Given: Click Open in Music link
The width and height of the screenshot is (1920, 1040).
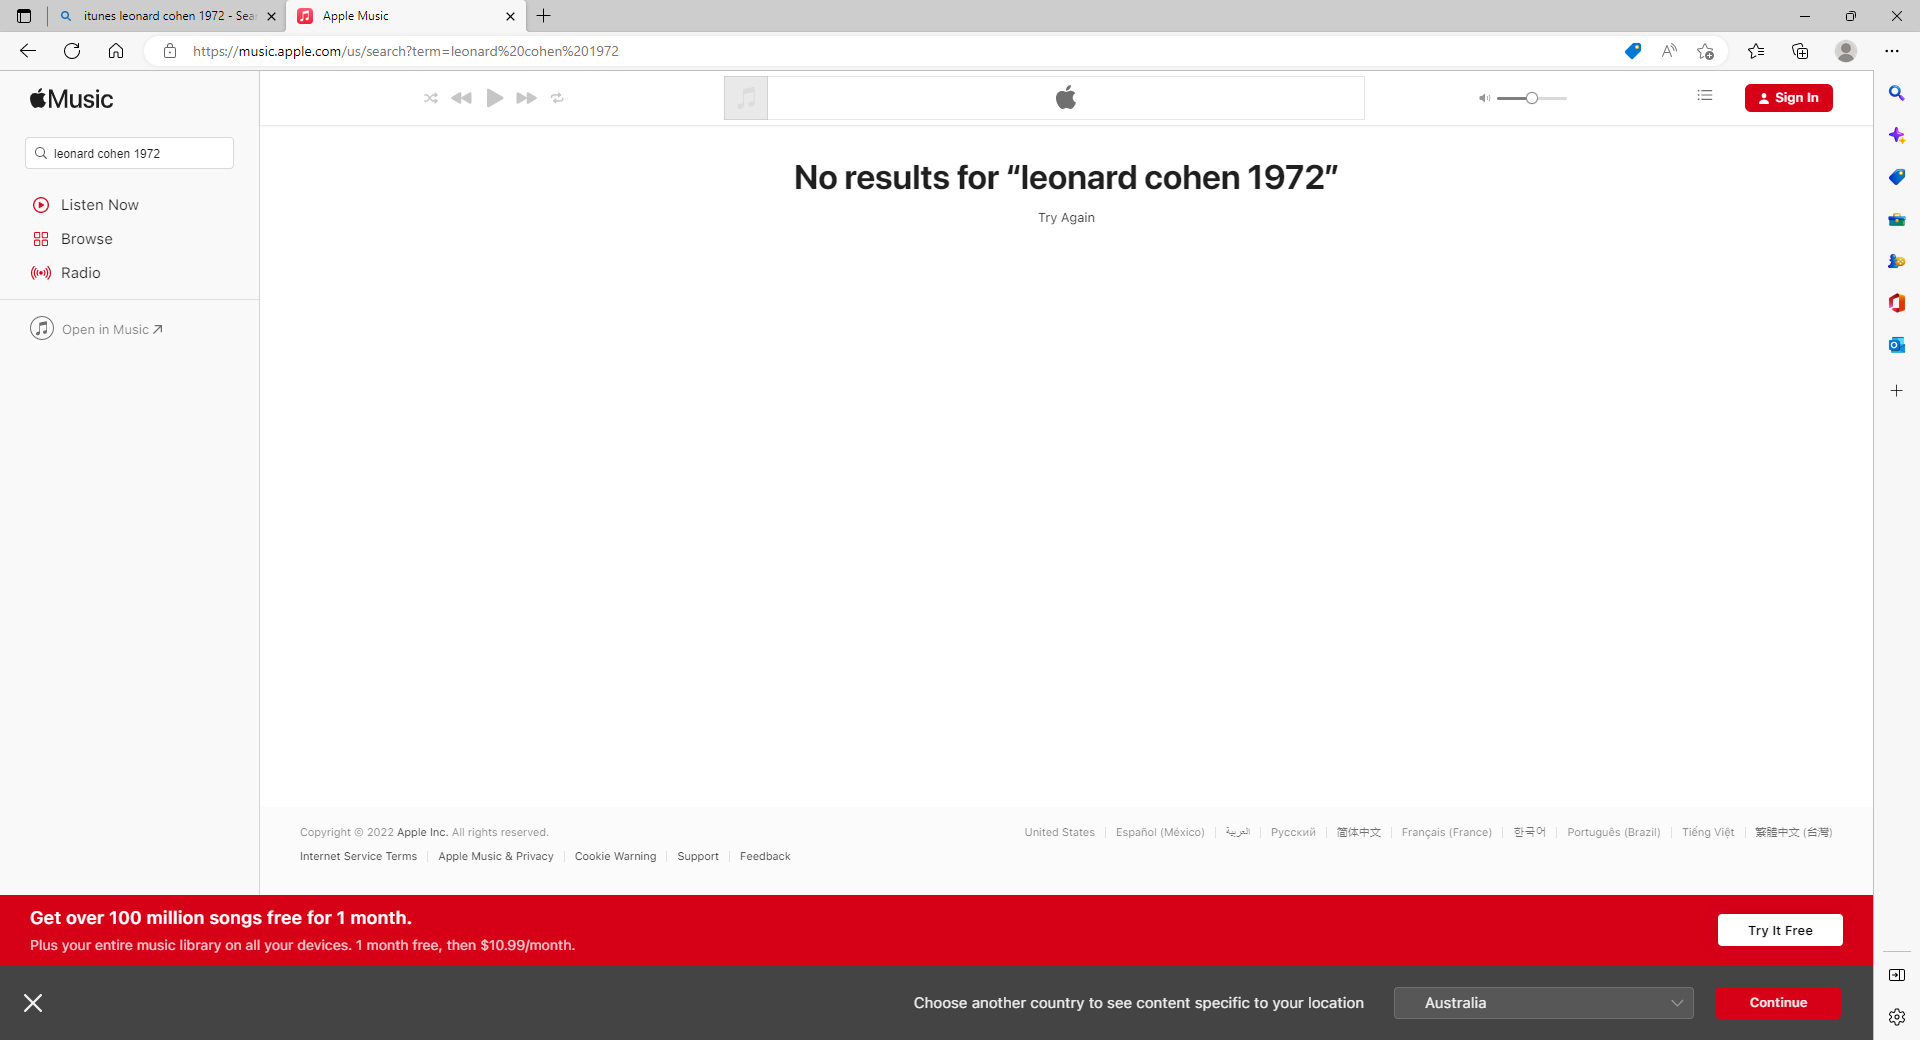Looking at the screenshot, I should pyautogui.click(x=97, y=329).
